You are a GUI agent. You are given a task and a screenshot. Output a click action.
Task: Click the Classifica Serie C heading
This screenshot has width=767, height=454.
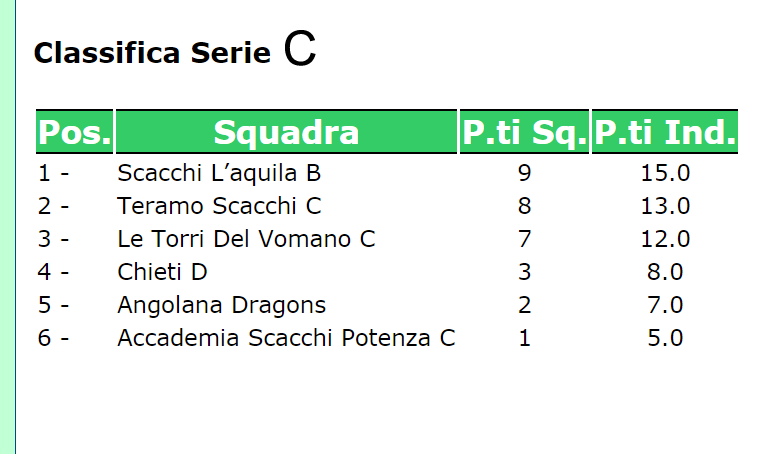click(x=175, y=49)
